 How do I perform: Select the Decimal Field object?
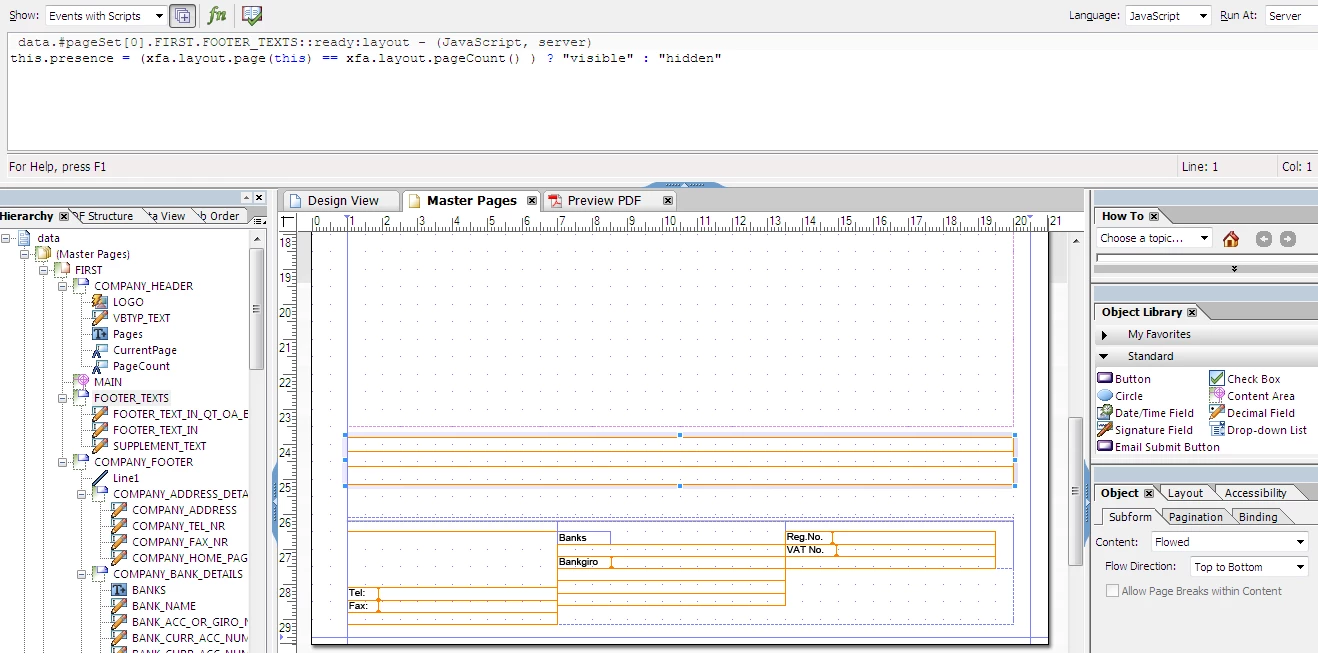click(1252, 413)
